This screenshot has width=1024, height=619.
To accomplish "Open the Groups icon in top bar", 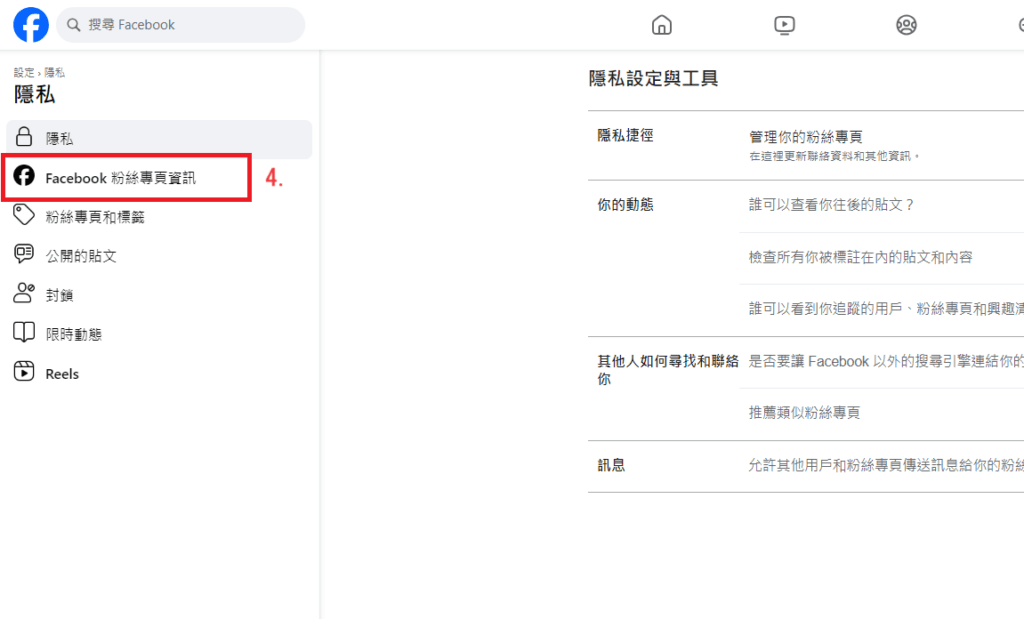I will [x=907, y=25].
